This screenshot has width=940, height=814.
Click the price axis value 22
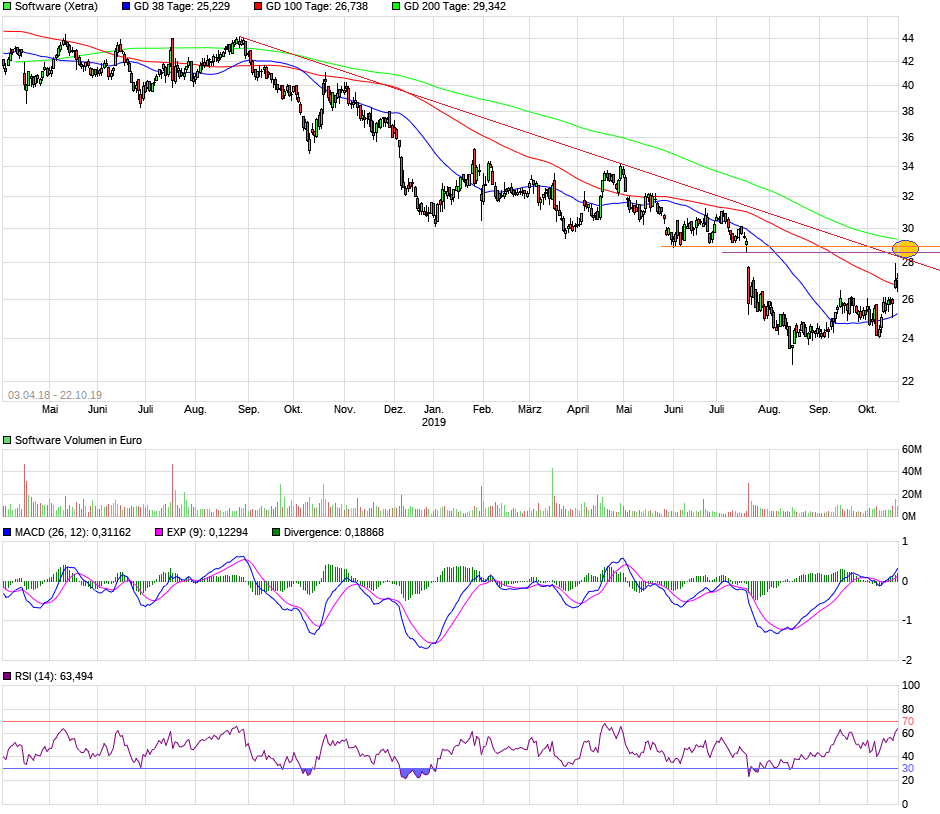(908, 381)
